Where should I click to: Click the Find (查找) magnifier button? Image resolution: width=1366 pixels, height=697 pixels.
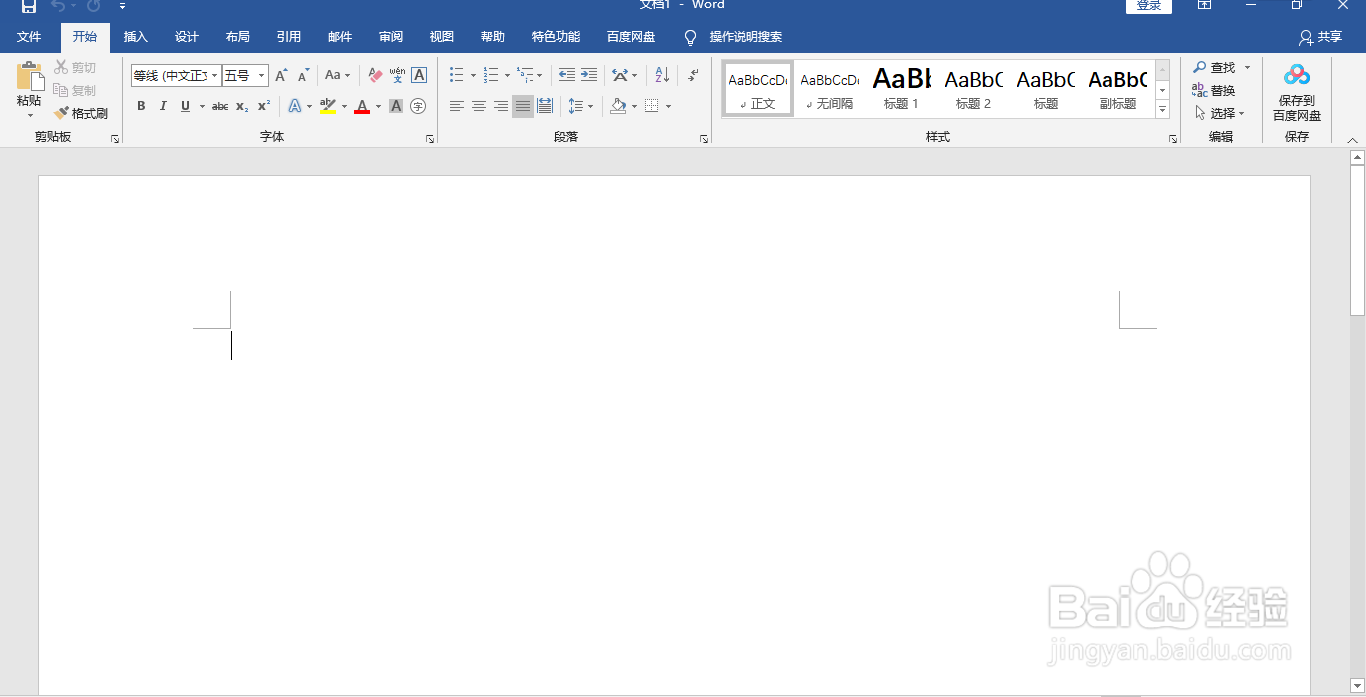point(1216,67)
